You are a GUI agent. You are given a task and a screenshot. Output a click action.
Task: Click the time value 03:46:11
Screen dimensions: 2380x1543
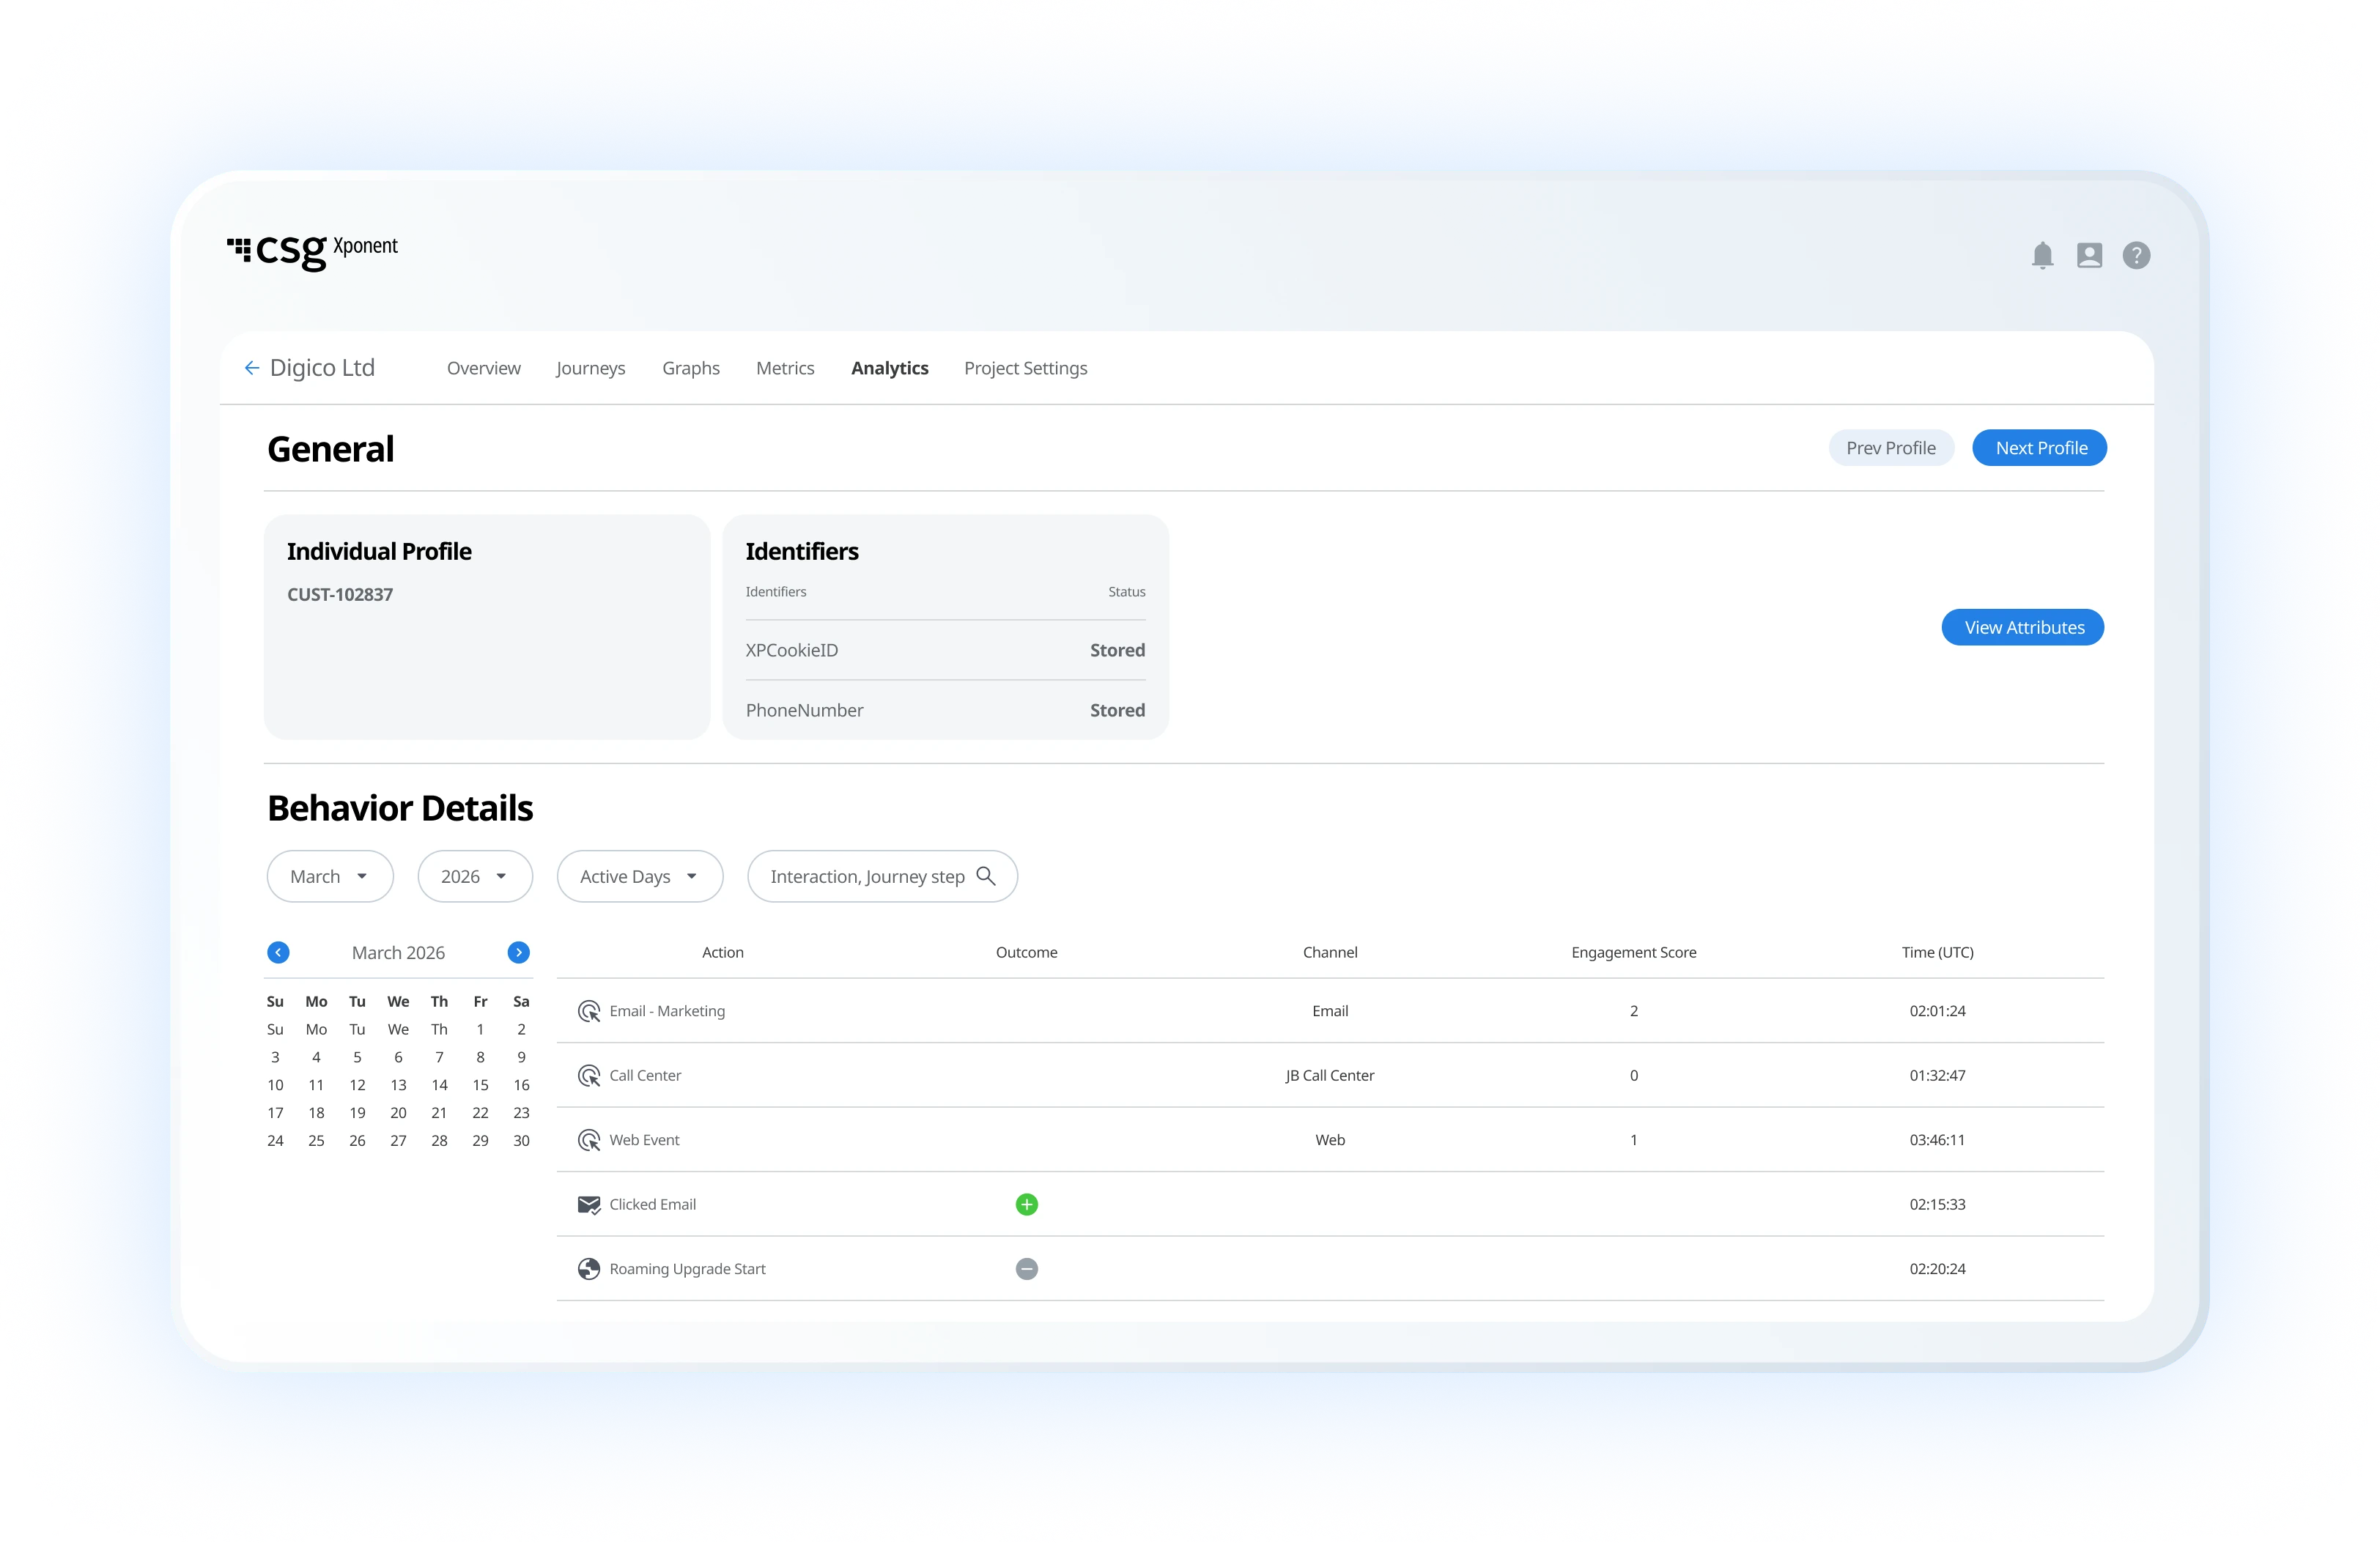coord(1937,1140)
